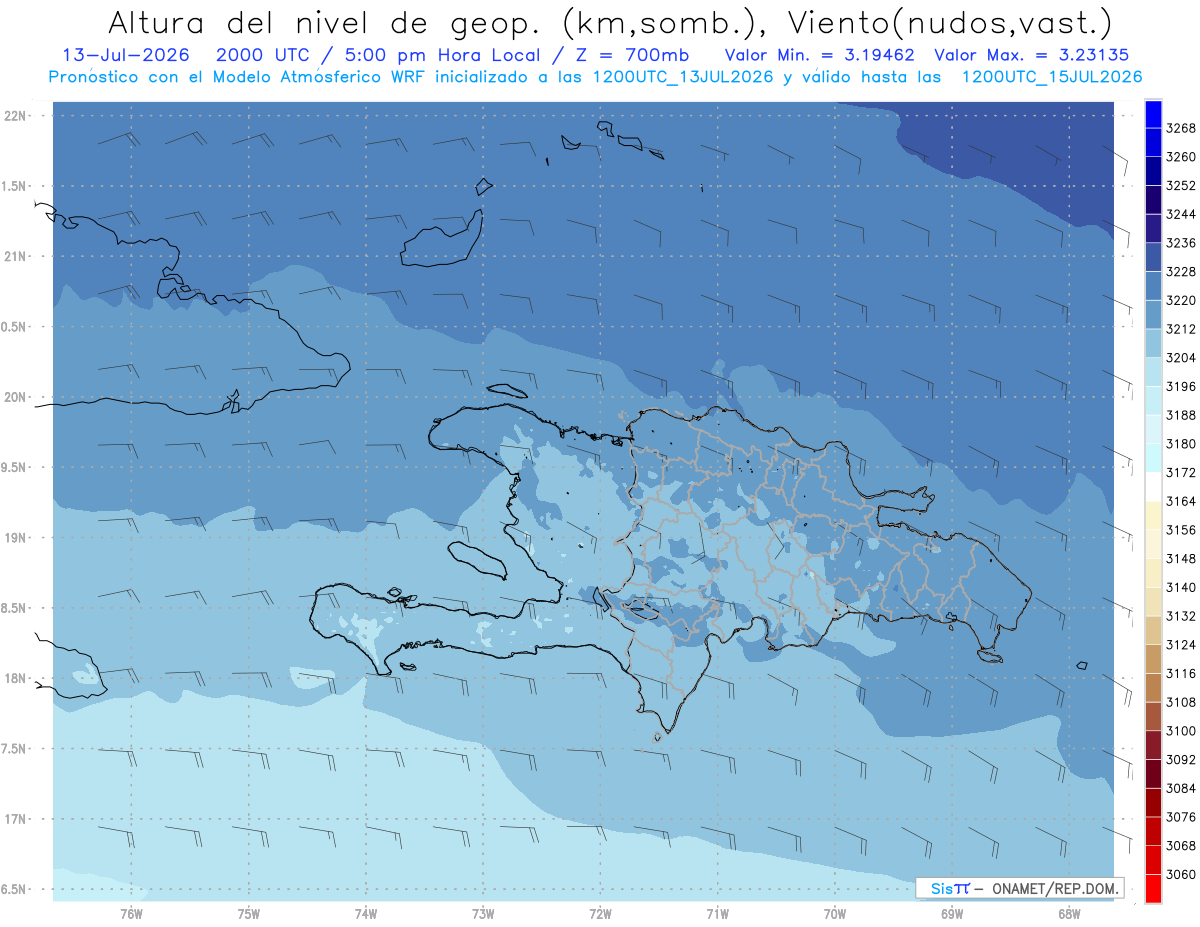
Task: Click the '71W' longitude label
Action: (x=717, y=913)
